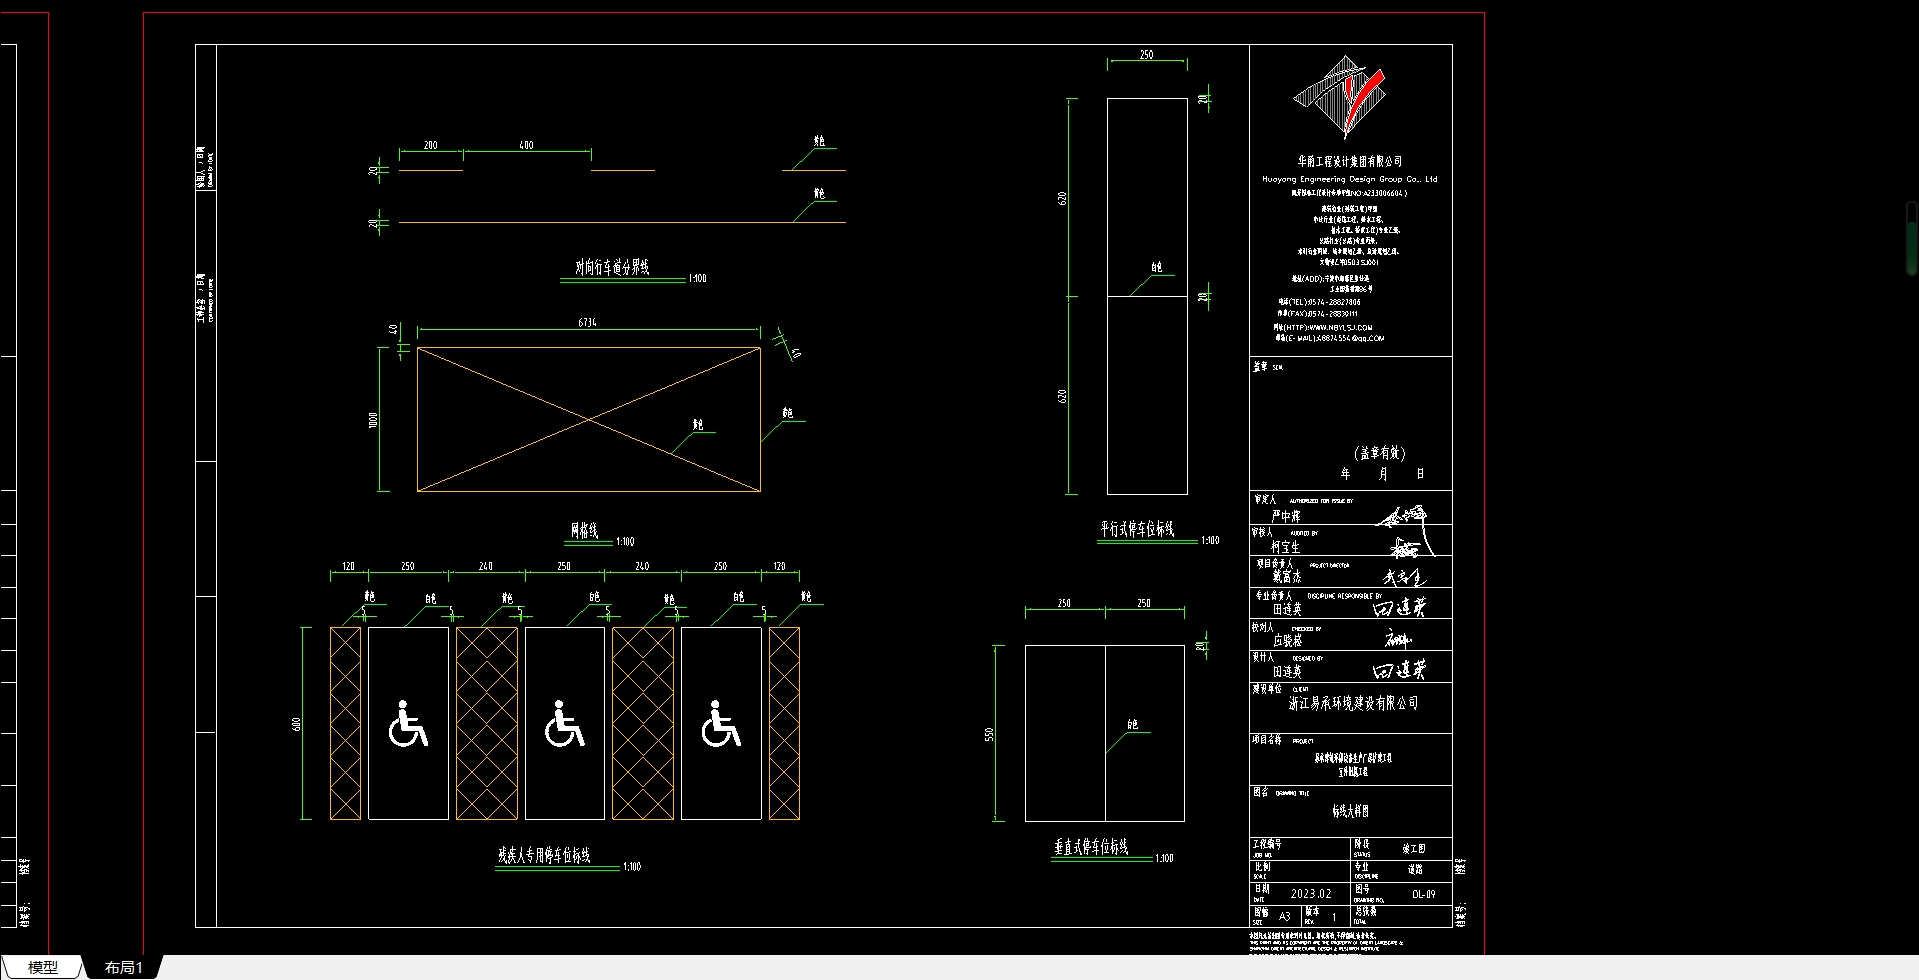Select the right wheelchair parking symbol
This screenshot has width=1919, height=980.
pos(720,724)
